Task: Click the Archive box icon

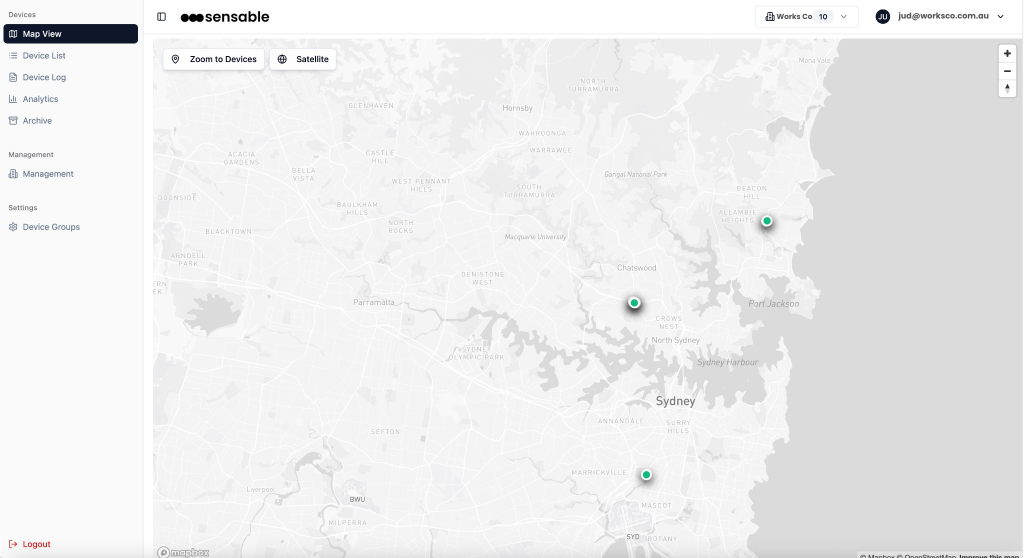Action: [13, 121]
